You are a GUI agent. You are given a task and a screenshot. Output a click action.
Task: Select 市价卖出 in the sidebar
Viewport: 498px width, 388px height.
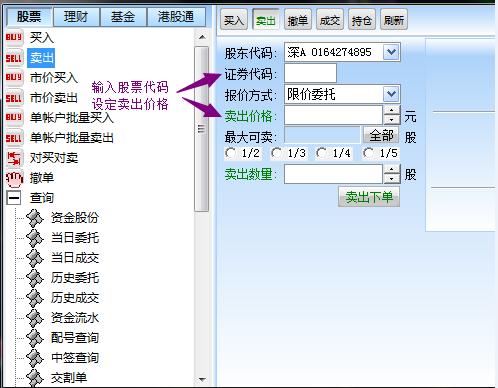[54, 98]
